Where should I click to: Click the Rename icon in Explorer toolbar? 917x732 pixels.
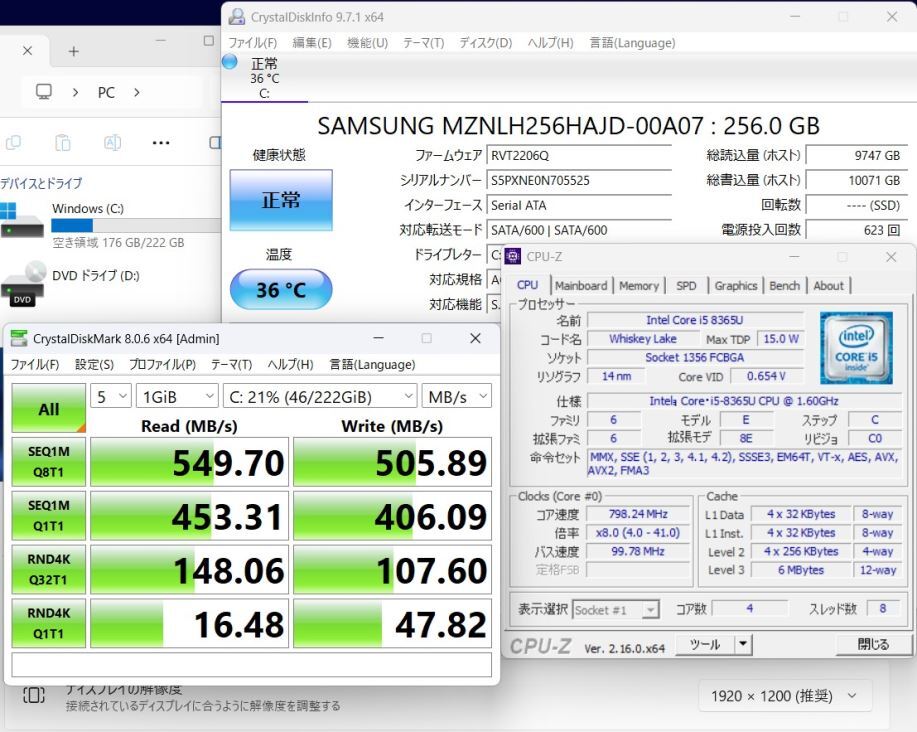pos(112,143)
